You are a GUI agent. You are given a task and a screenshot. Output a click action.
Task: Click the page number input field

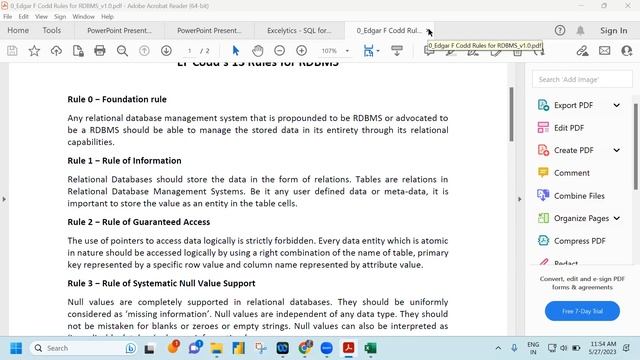(x=189, y=51)
